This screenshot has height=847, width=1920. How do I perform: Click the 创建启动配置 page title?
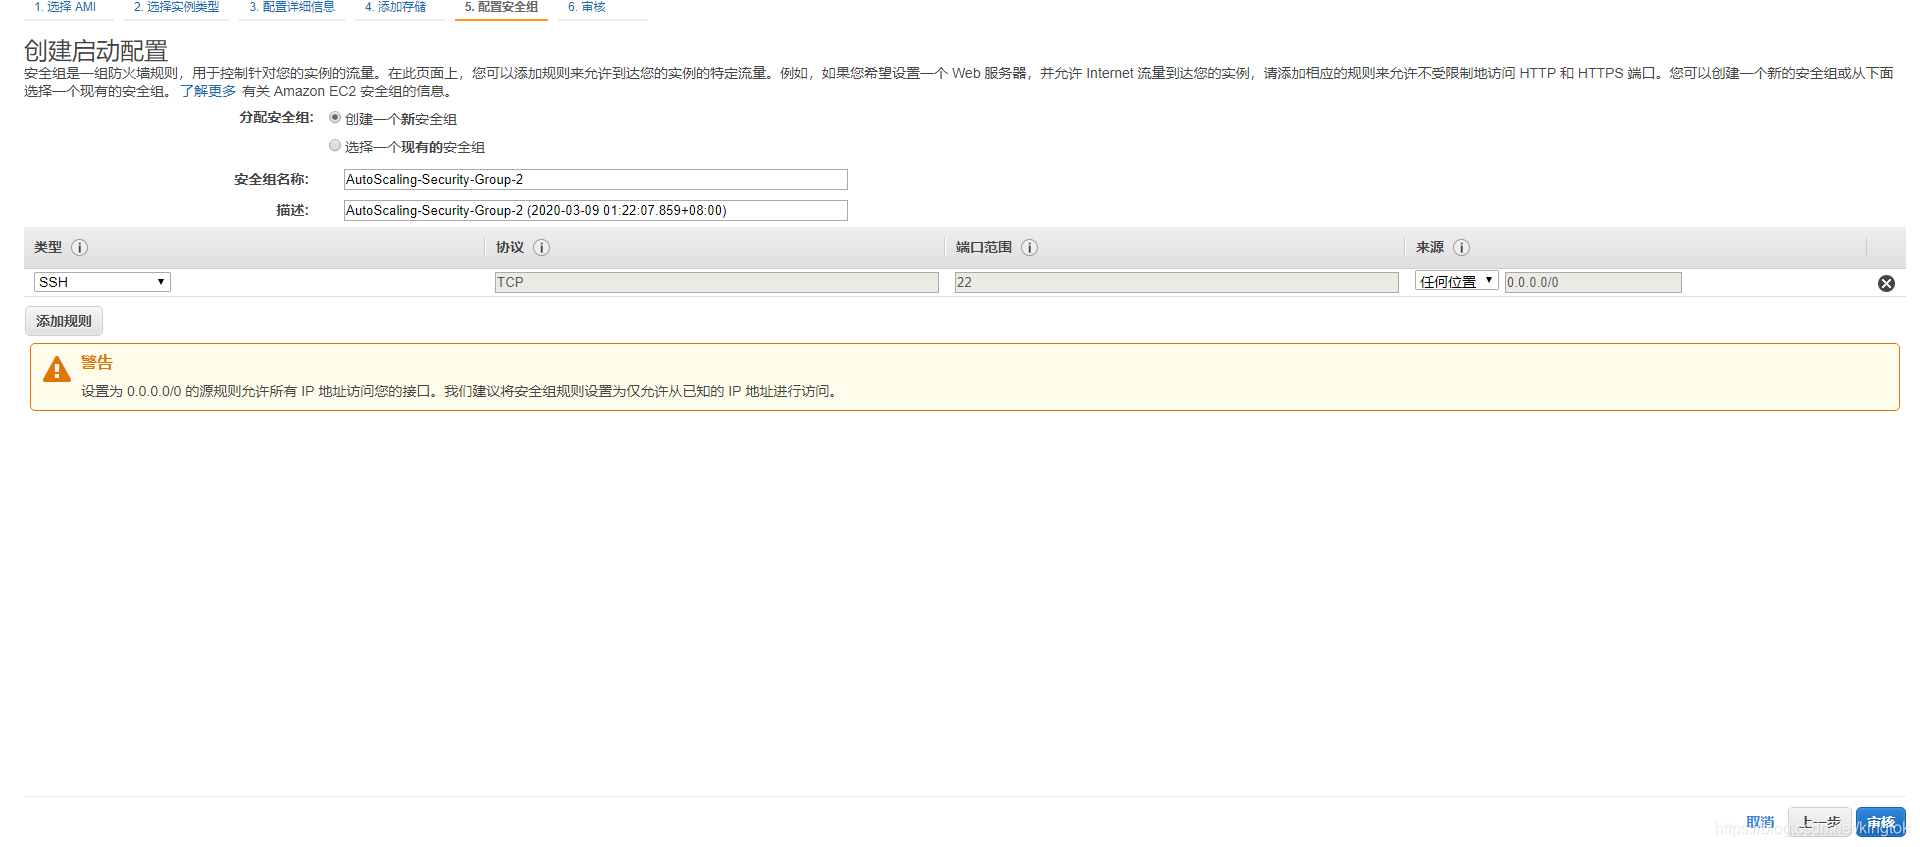96,51
